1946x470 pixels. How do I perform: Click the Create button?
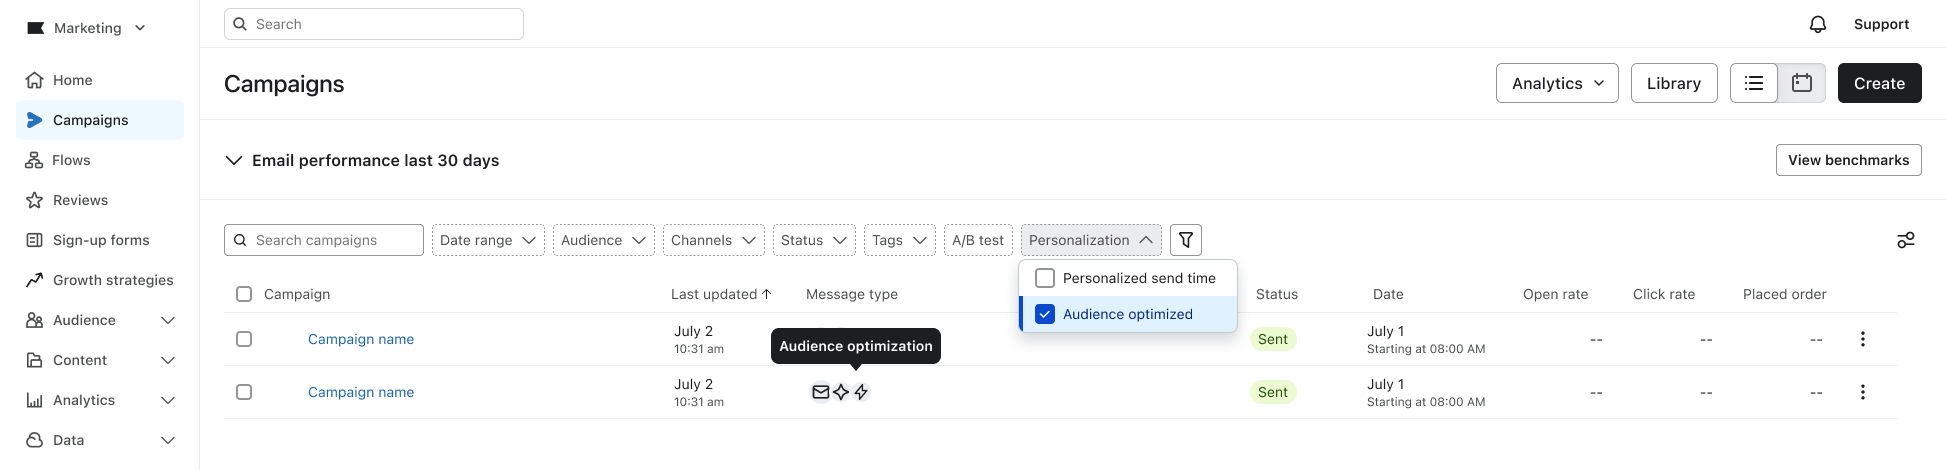pos(1880,83)
